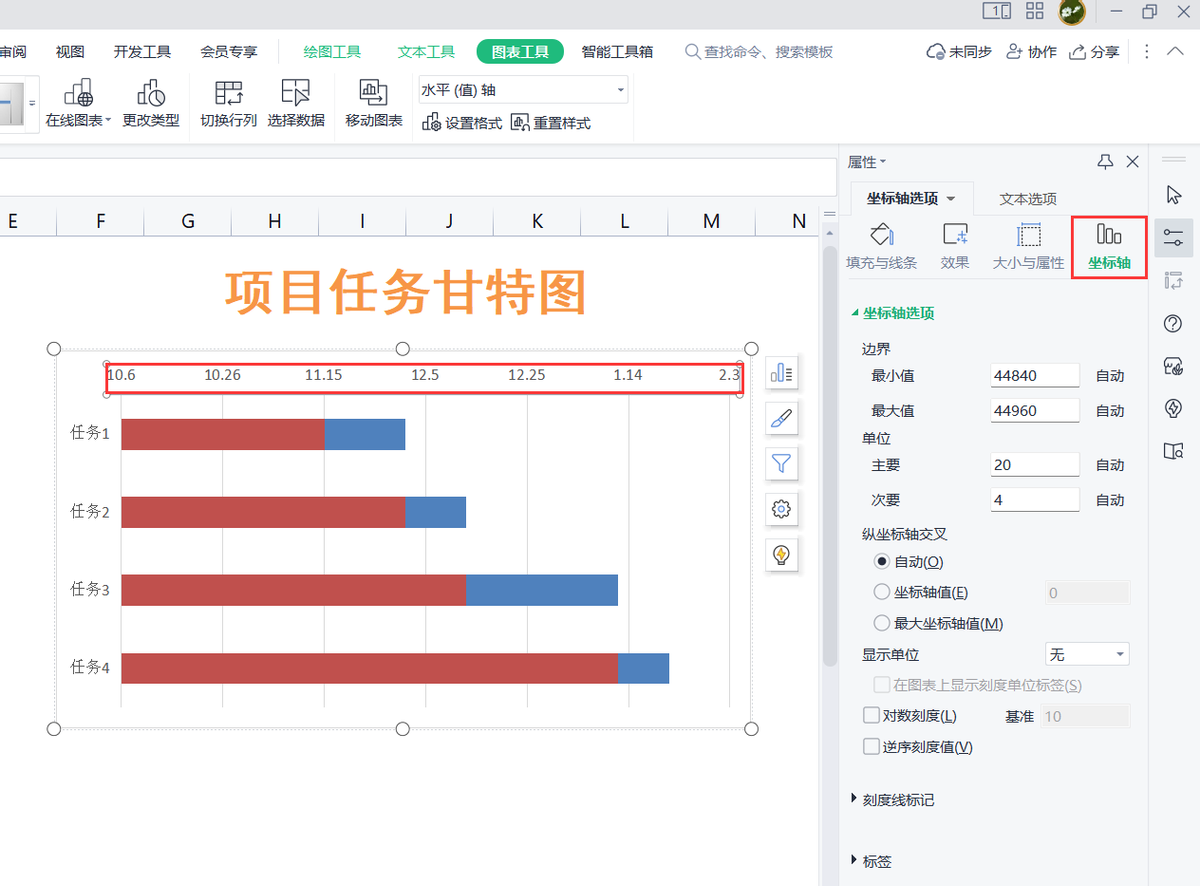Screen dimensions: 1200x886
Task: Expand the 标签 section
Action: [x=870, y=861]
